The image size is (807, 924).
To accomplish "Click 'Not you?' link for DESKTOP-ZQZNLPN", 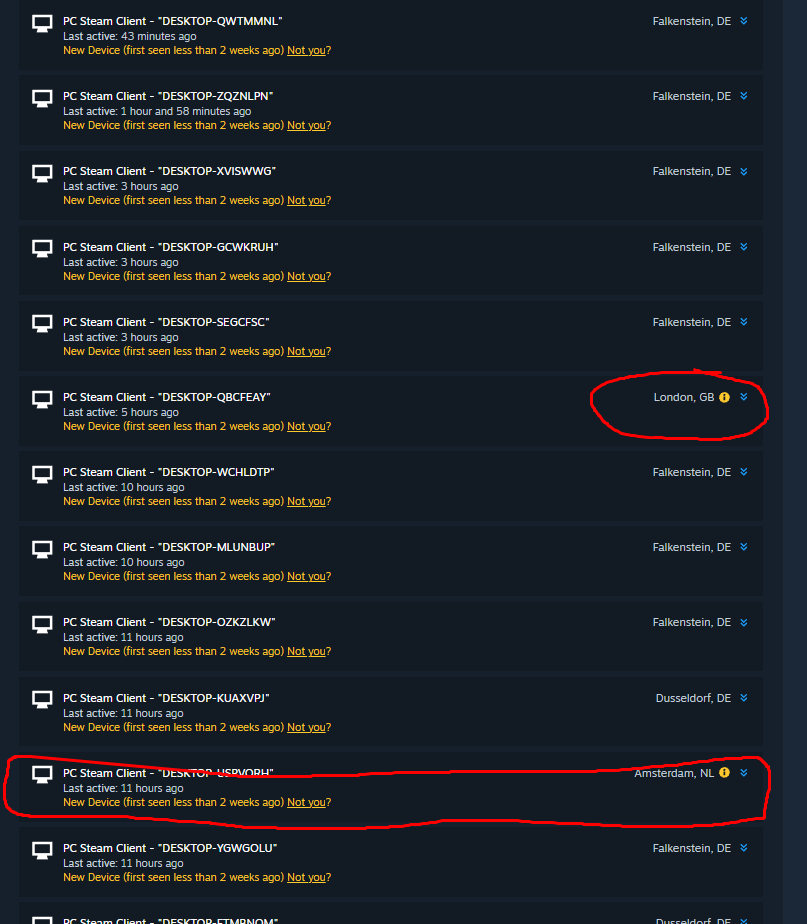I will [309, 126].
